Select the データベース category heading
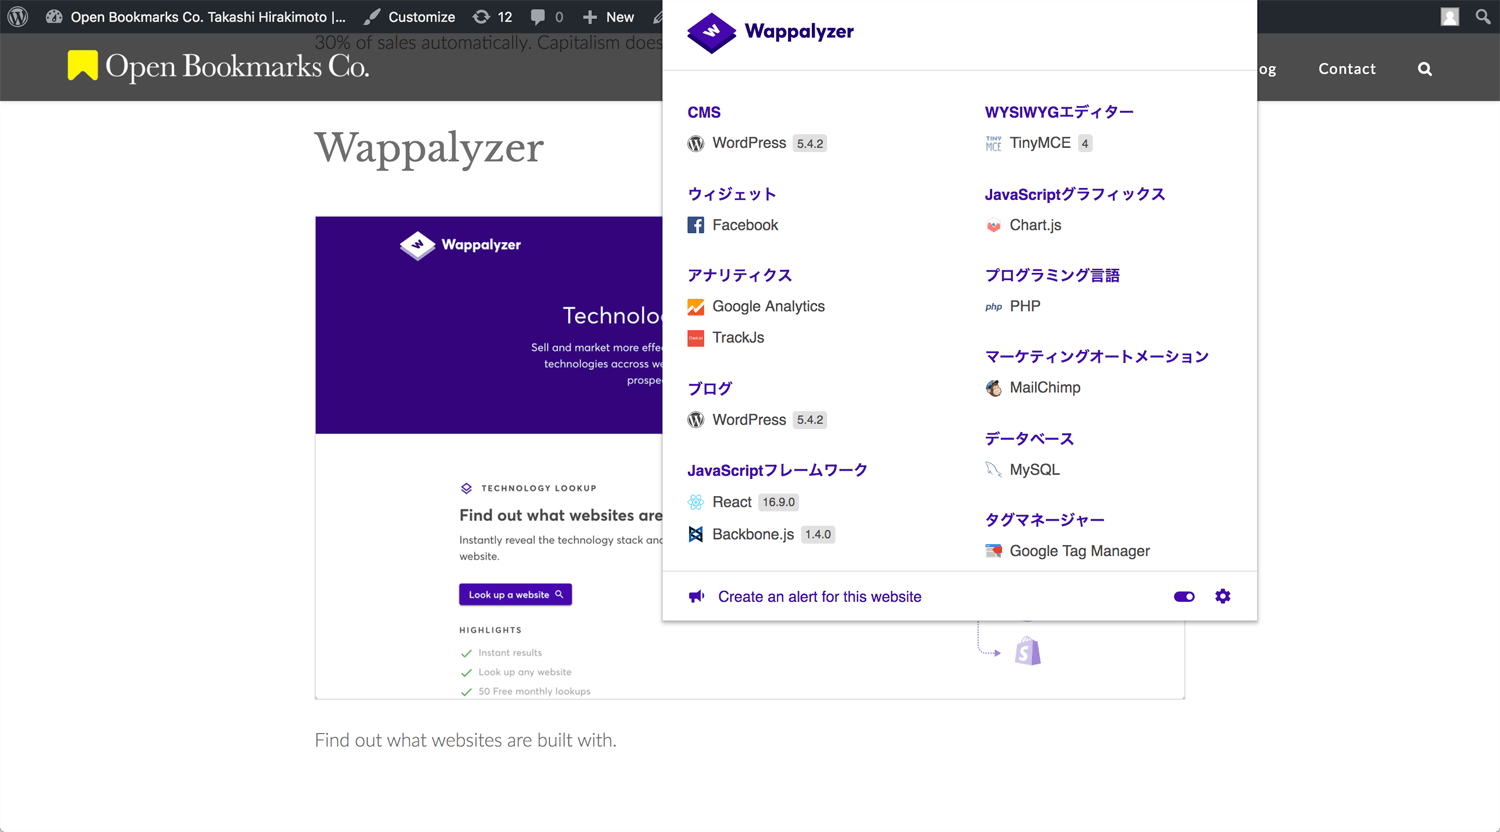 pyautogui.click(x=1029, y=438)
